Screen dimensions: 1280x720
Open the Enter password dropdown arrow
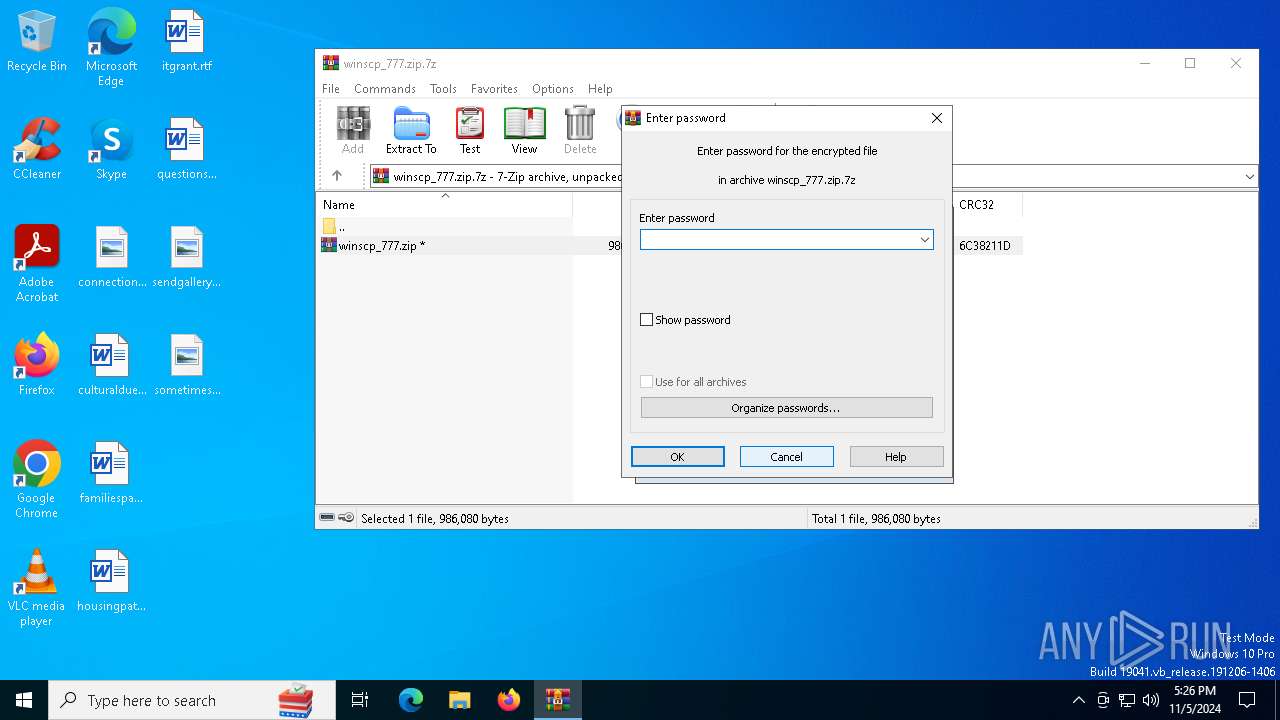tap(925, 240)
